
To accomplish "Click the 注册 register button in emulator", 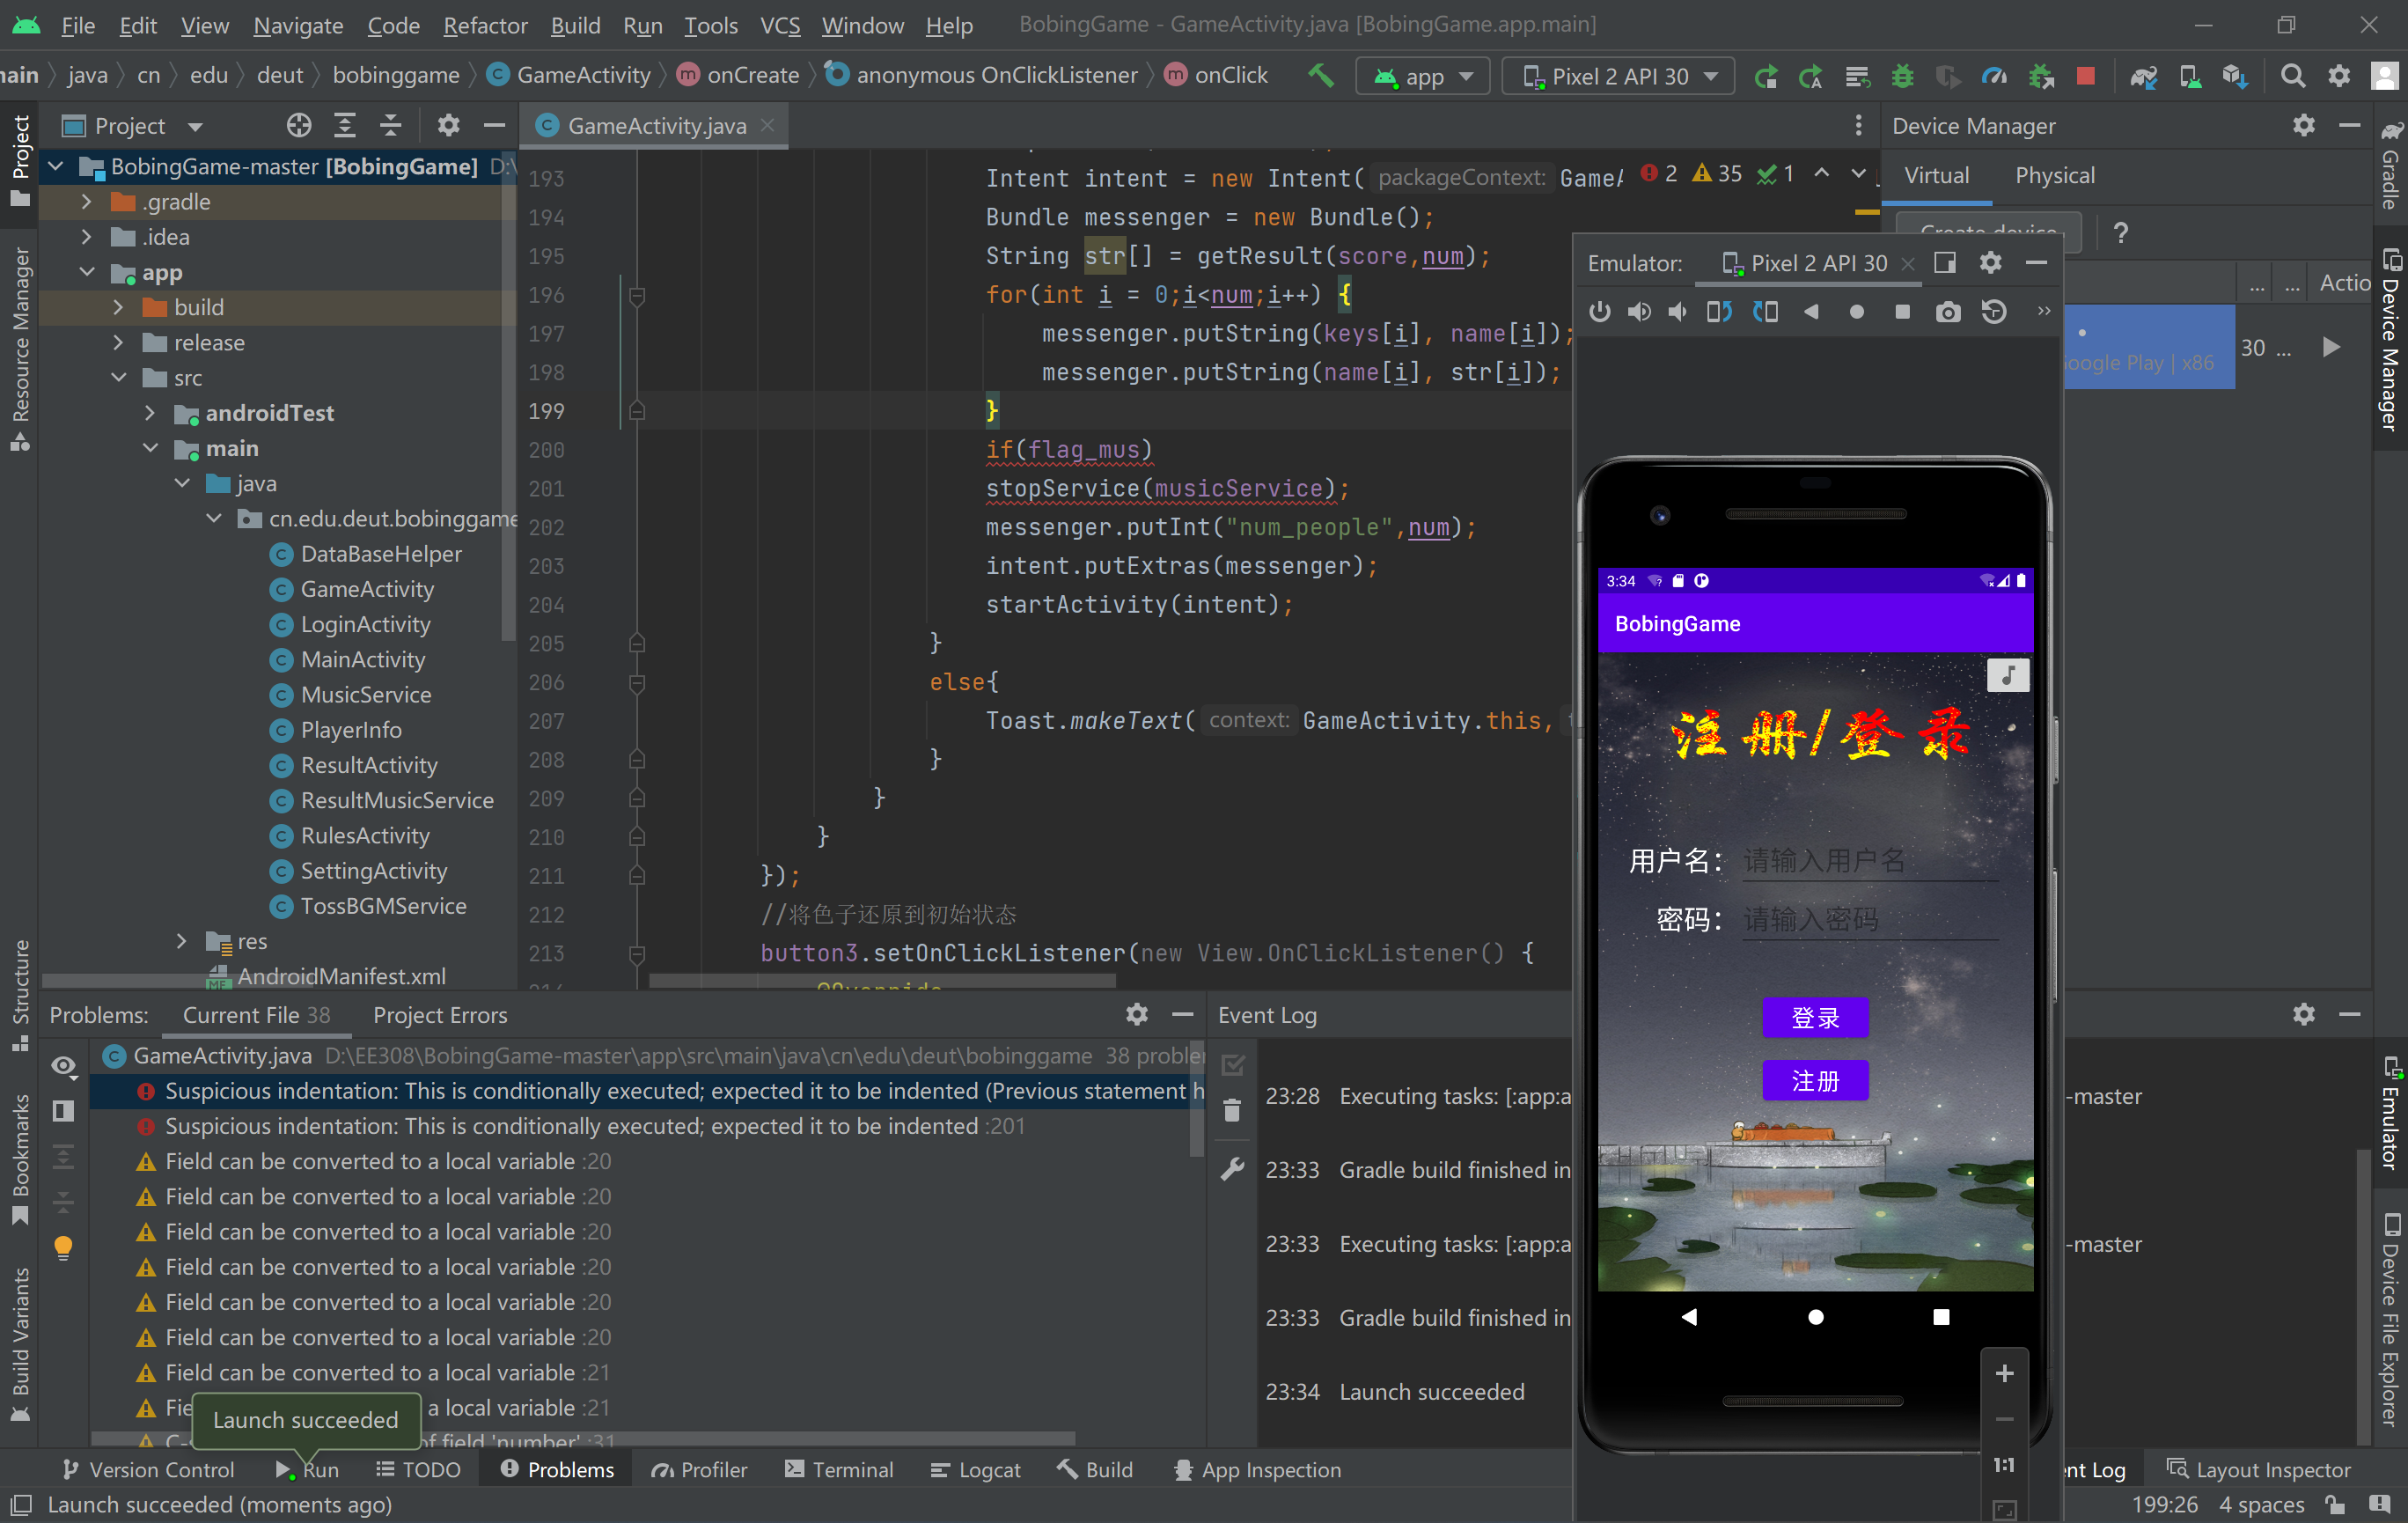I will tap(1814, 1080).
